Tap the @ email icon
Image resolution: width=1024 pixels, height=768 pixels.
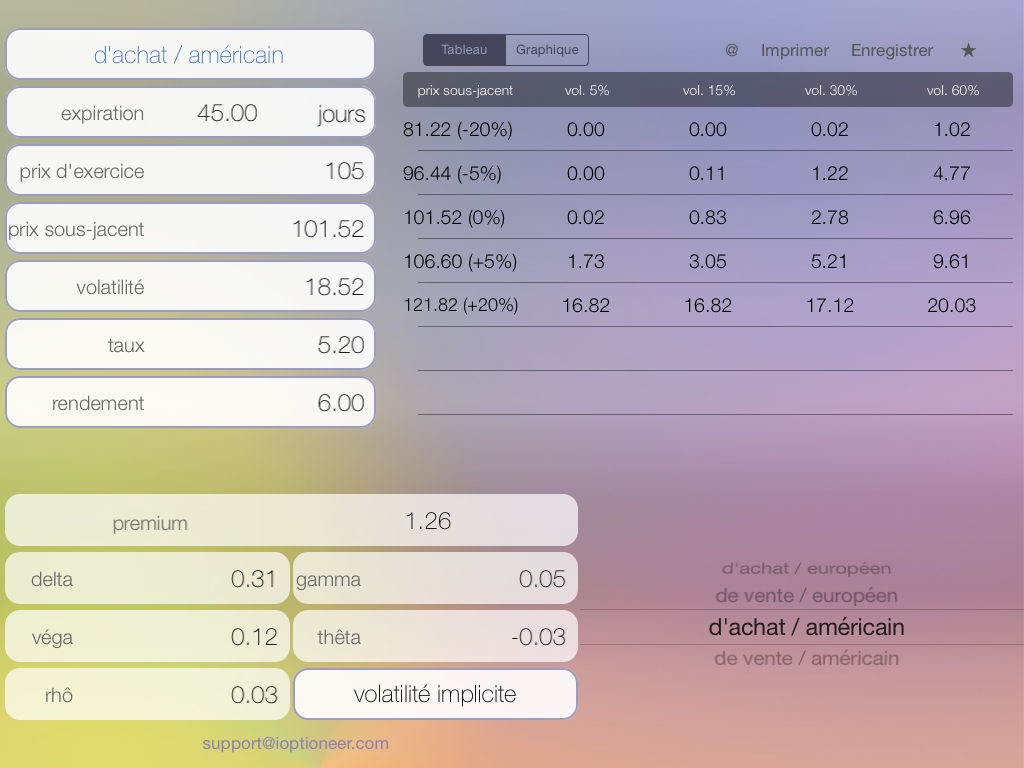(x=731, y=50)
